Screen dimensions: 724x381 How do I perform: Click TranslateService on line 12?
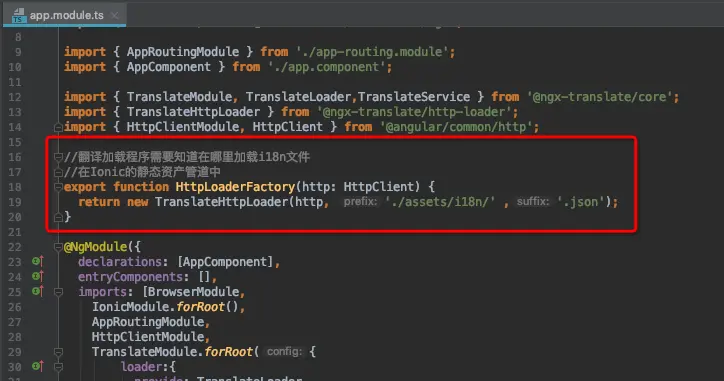(414, 97)
